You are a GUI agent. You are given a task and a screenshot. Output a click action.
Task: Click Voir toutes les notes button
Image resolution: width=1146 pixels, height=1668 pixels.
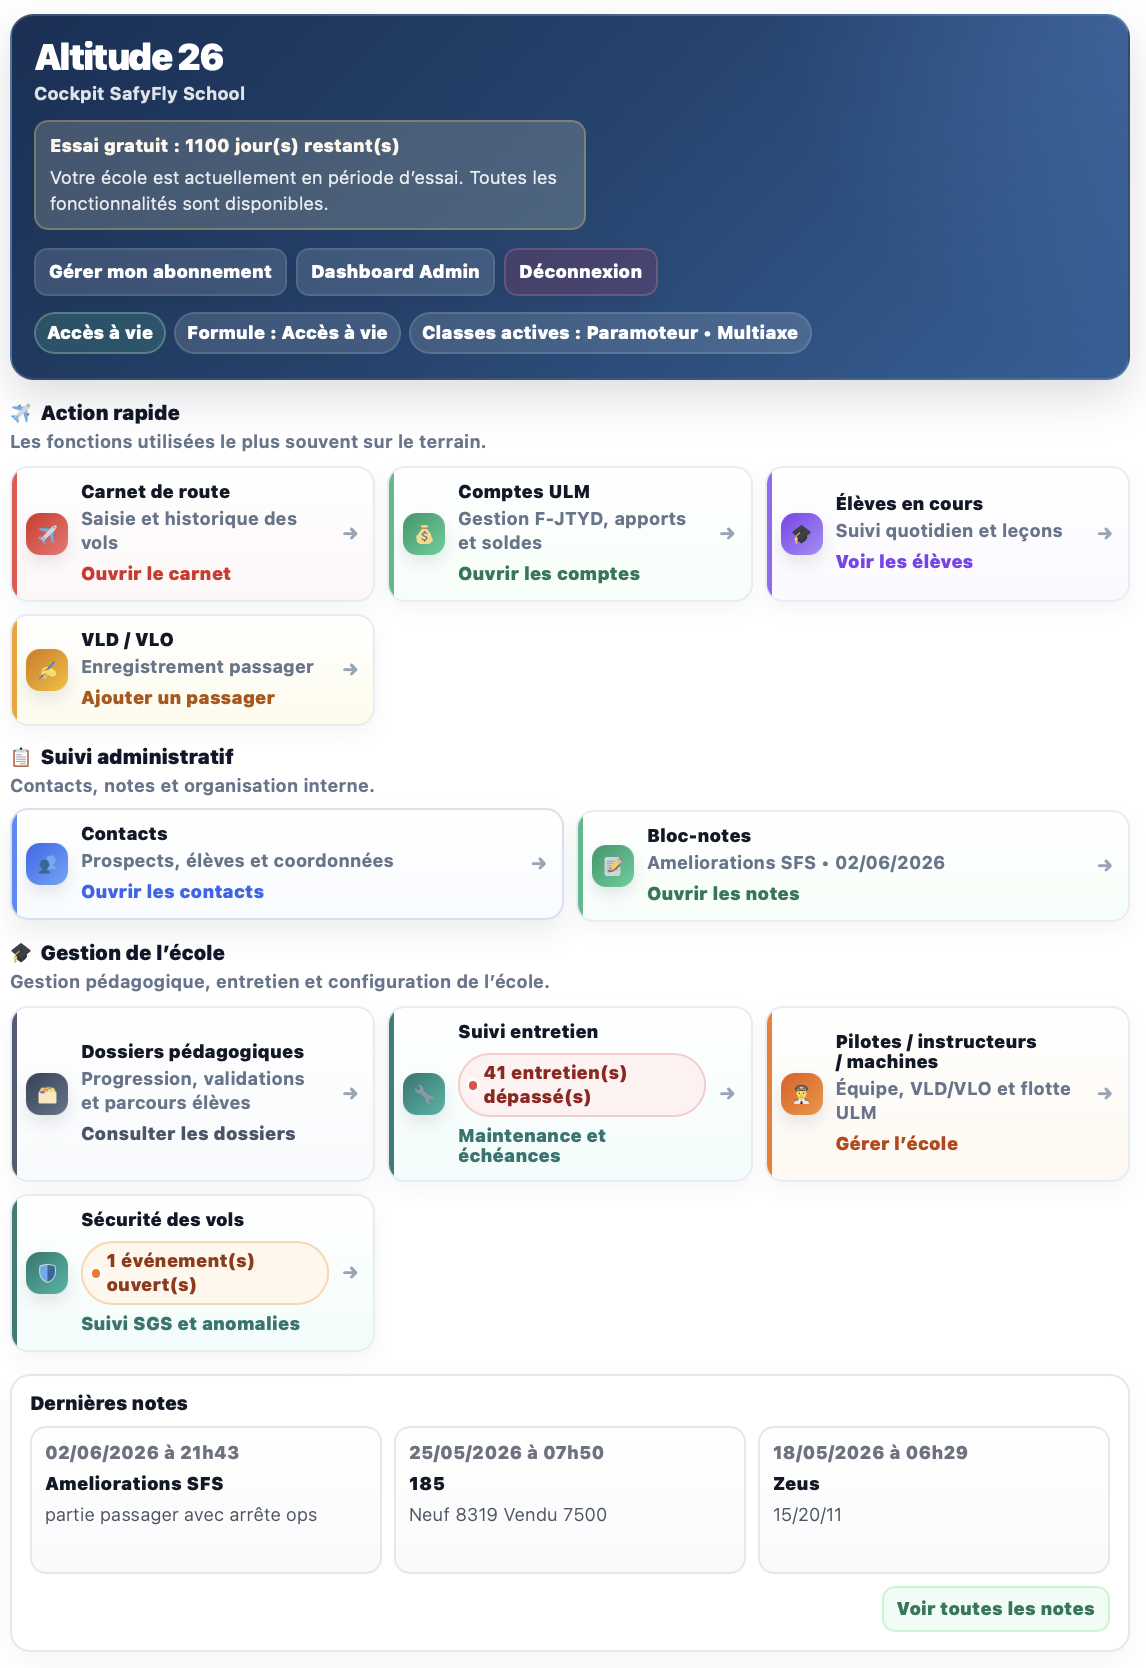click(x=996, y=1609)
